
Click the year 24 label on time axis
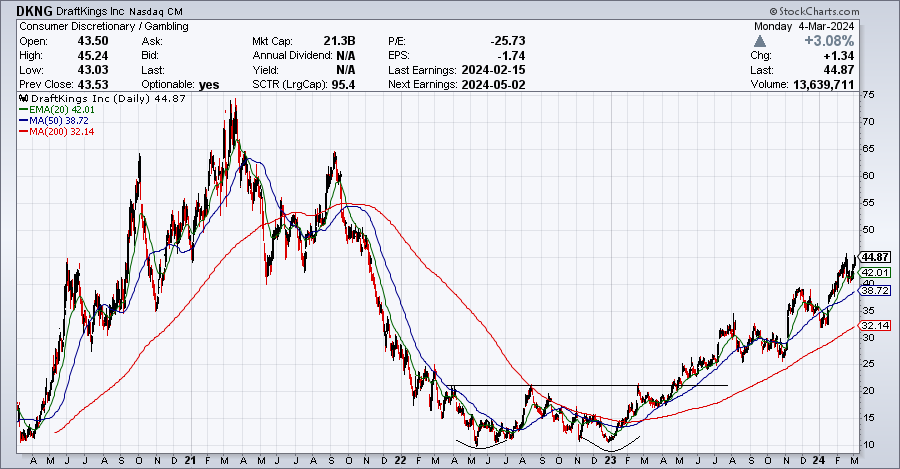(x=819, y=460)
